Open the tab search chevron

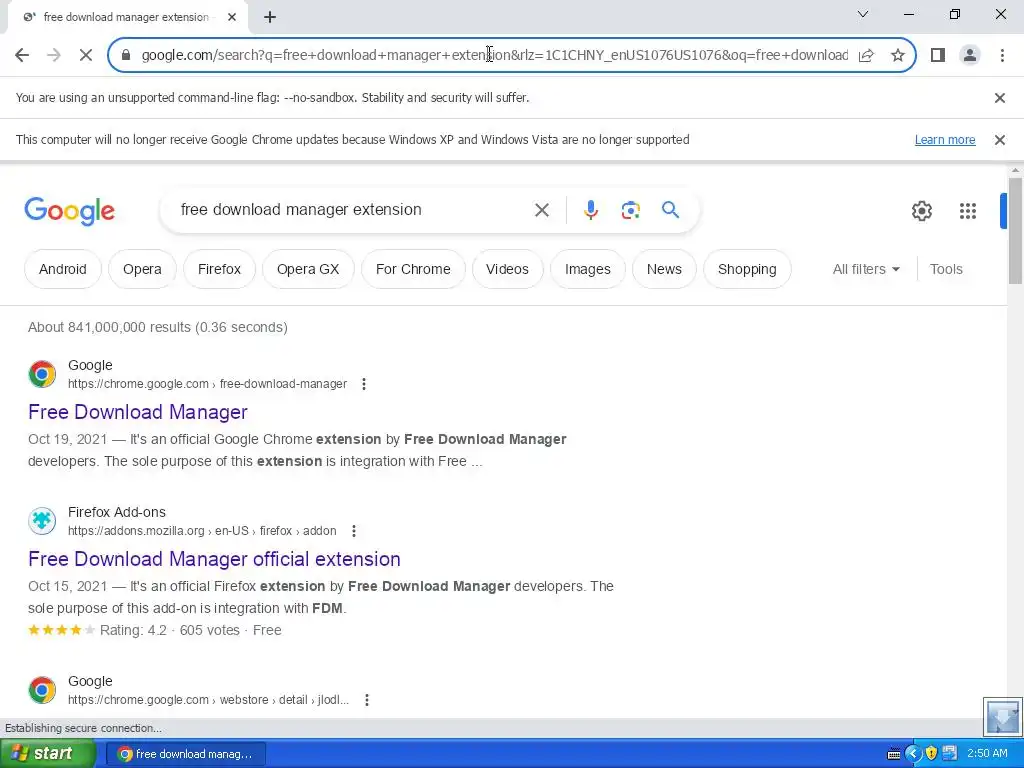pos(863,14)
